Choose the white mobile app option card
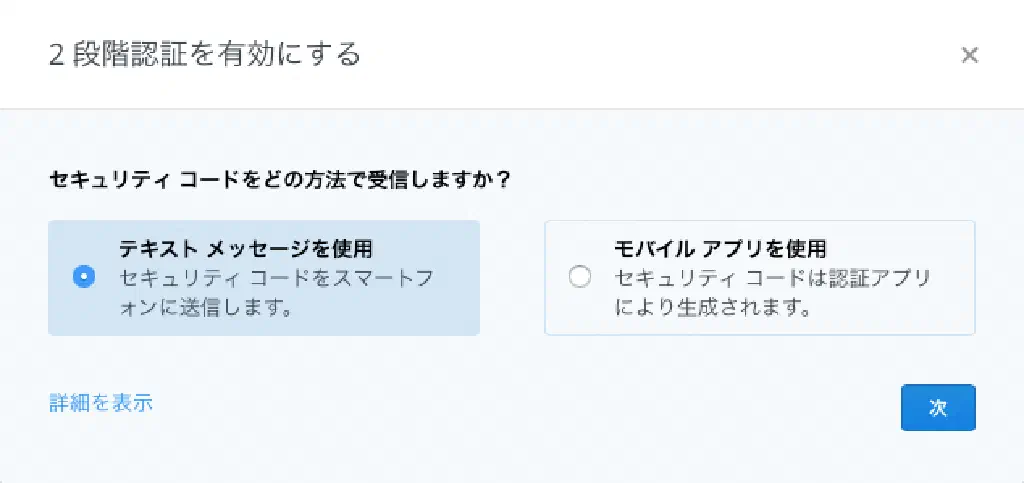1024x483 pixels. click(x=759, y=278)
